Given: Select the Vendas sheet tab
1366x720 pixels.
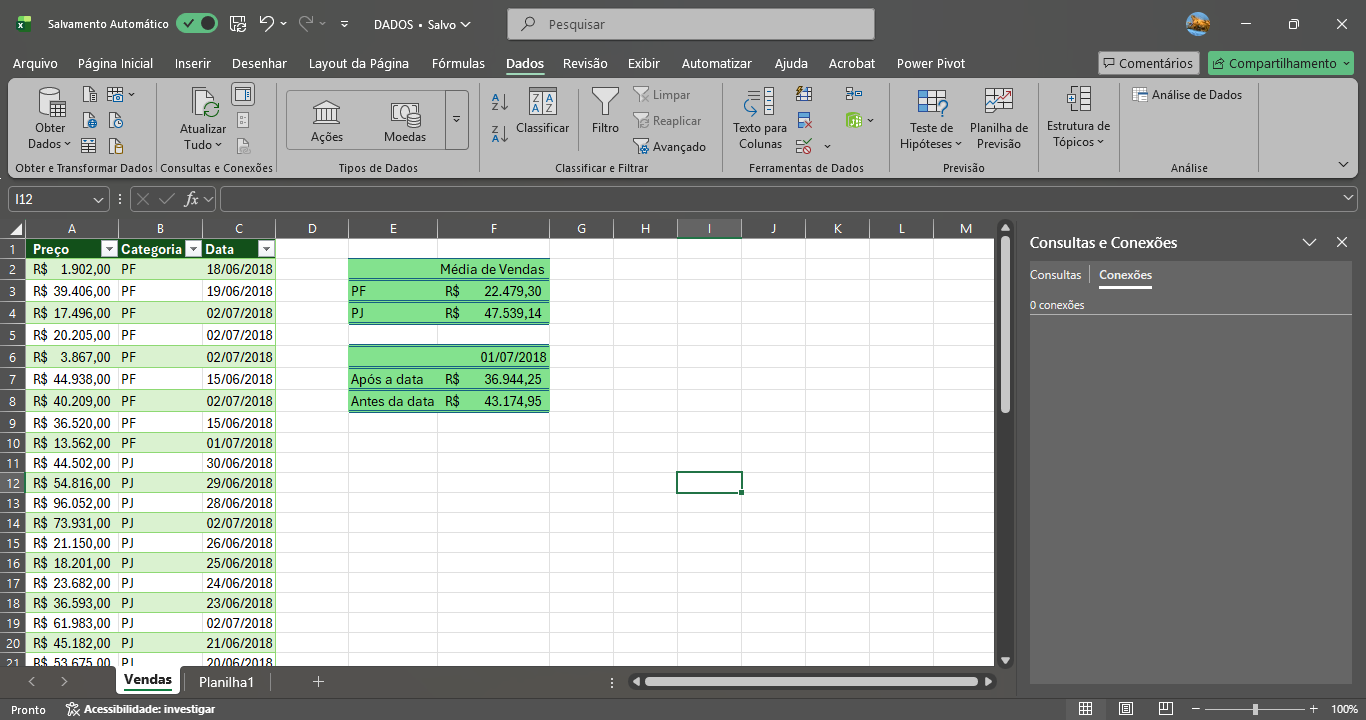Looking at the screenshot, I should (148, 680).
